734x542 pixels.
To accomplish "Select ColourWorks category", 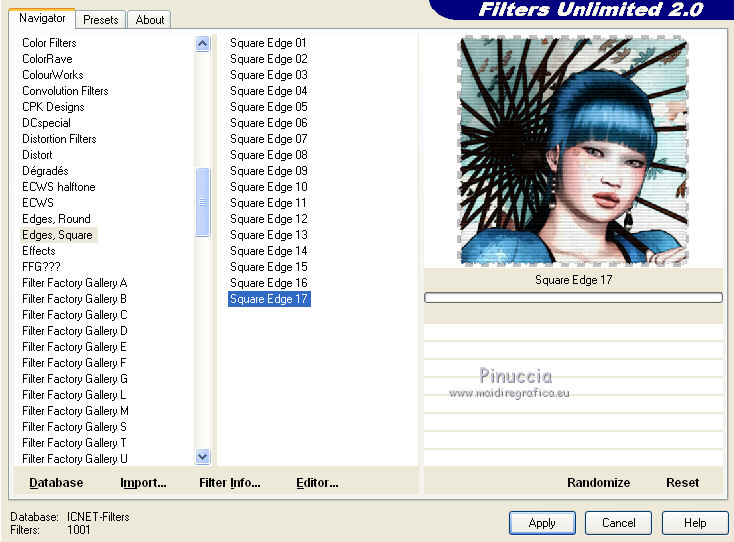I will tap(53, 75).
